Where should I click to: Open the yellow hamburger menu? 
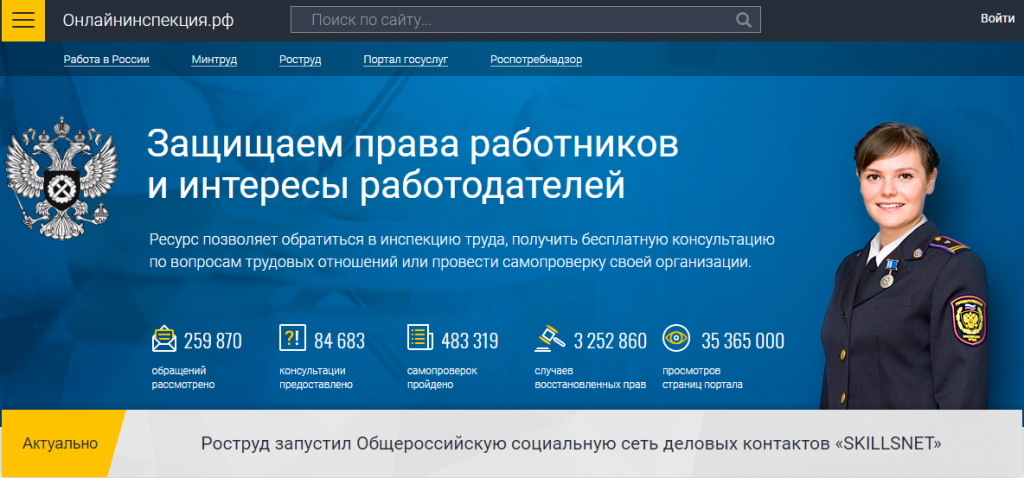pyautogui.click(x=23, y=20)
